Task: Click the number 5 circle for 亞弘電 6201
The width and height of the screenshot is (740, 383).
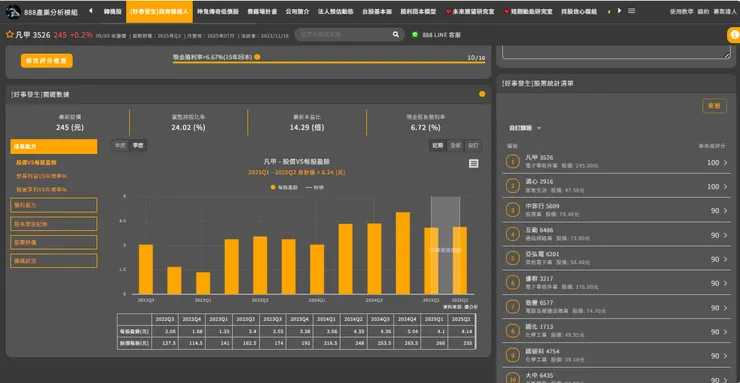Action: [x=513, y=258]
